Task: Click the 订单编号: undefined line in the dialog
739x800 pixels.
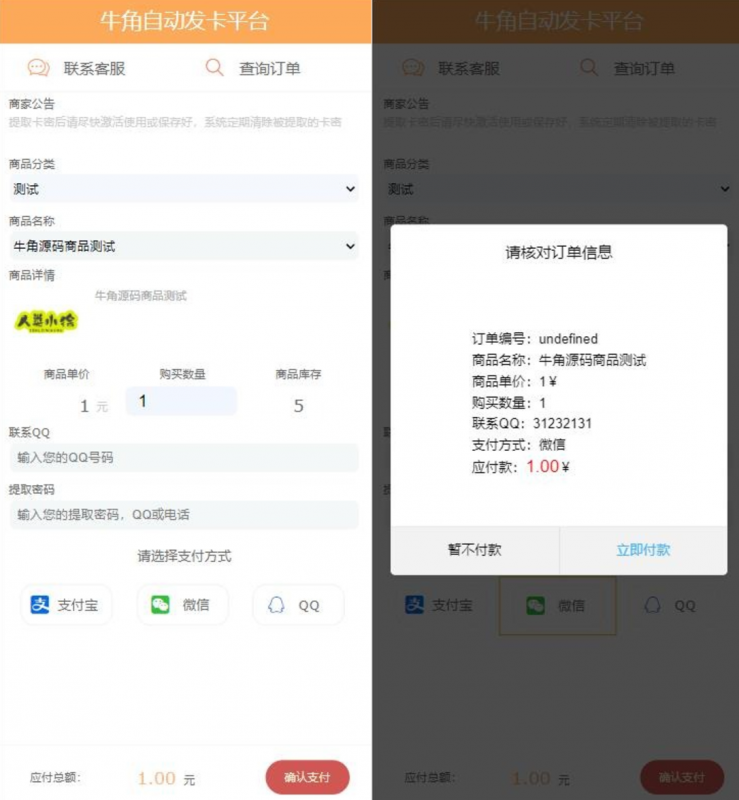Action: pos(534,339)
